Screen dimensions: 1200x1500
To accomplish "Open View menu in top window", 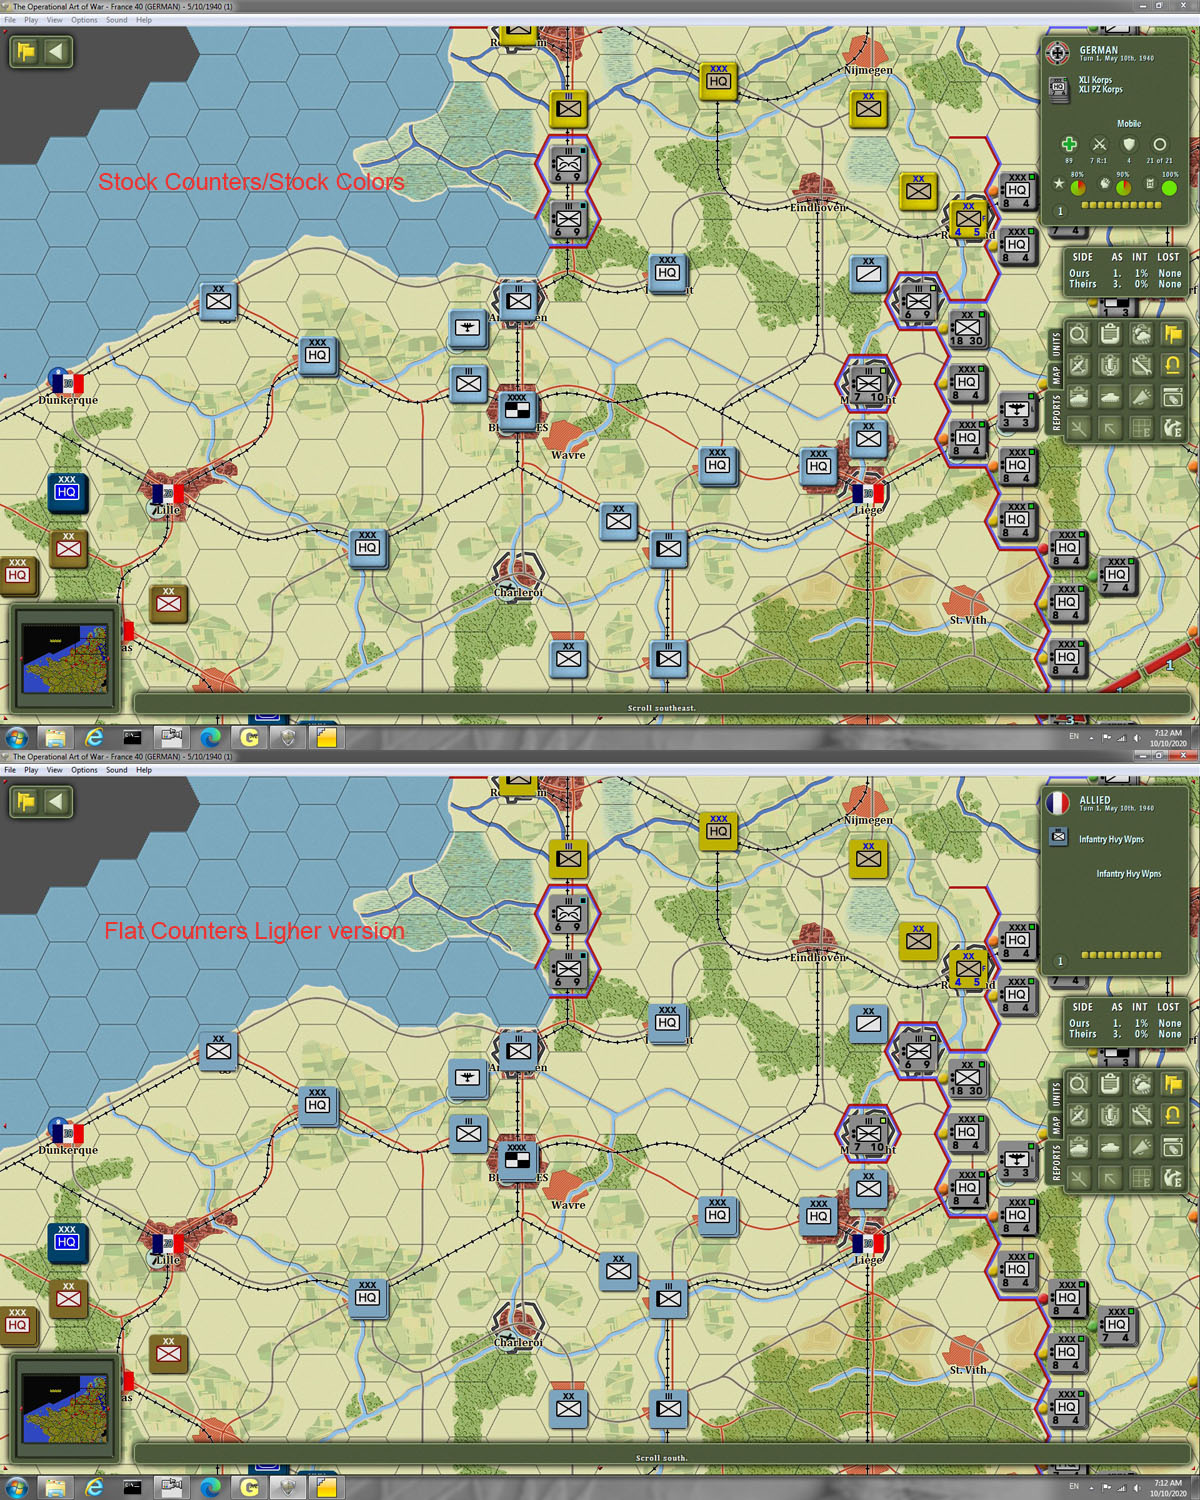I will point(54,20).
